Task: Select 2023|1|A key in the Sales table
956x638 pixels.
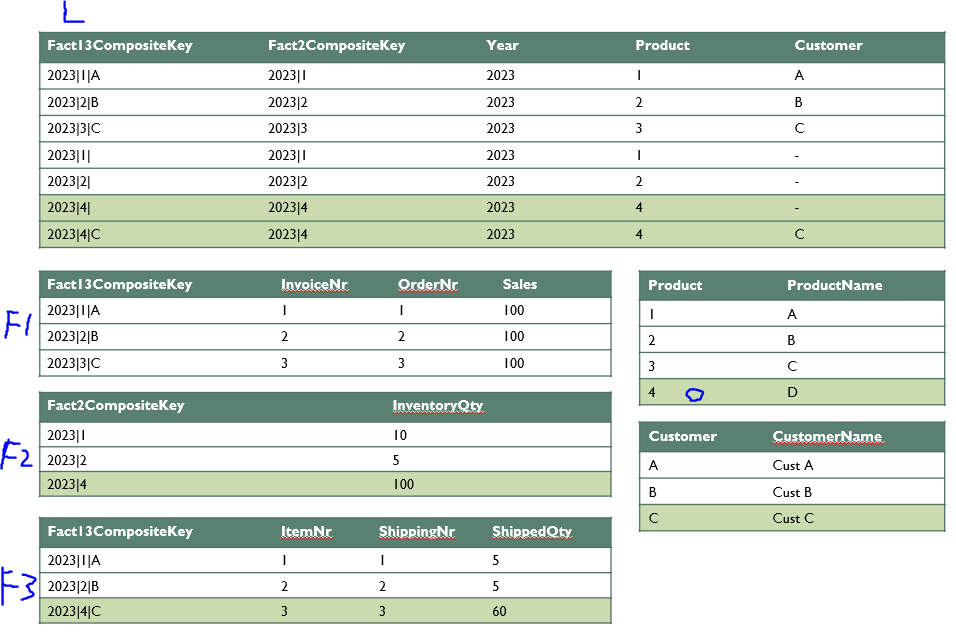Action: pyautogui.click(x=74, y=311)
